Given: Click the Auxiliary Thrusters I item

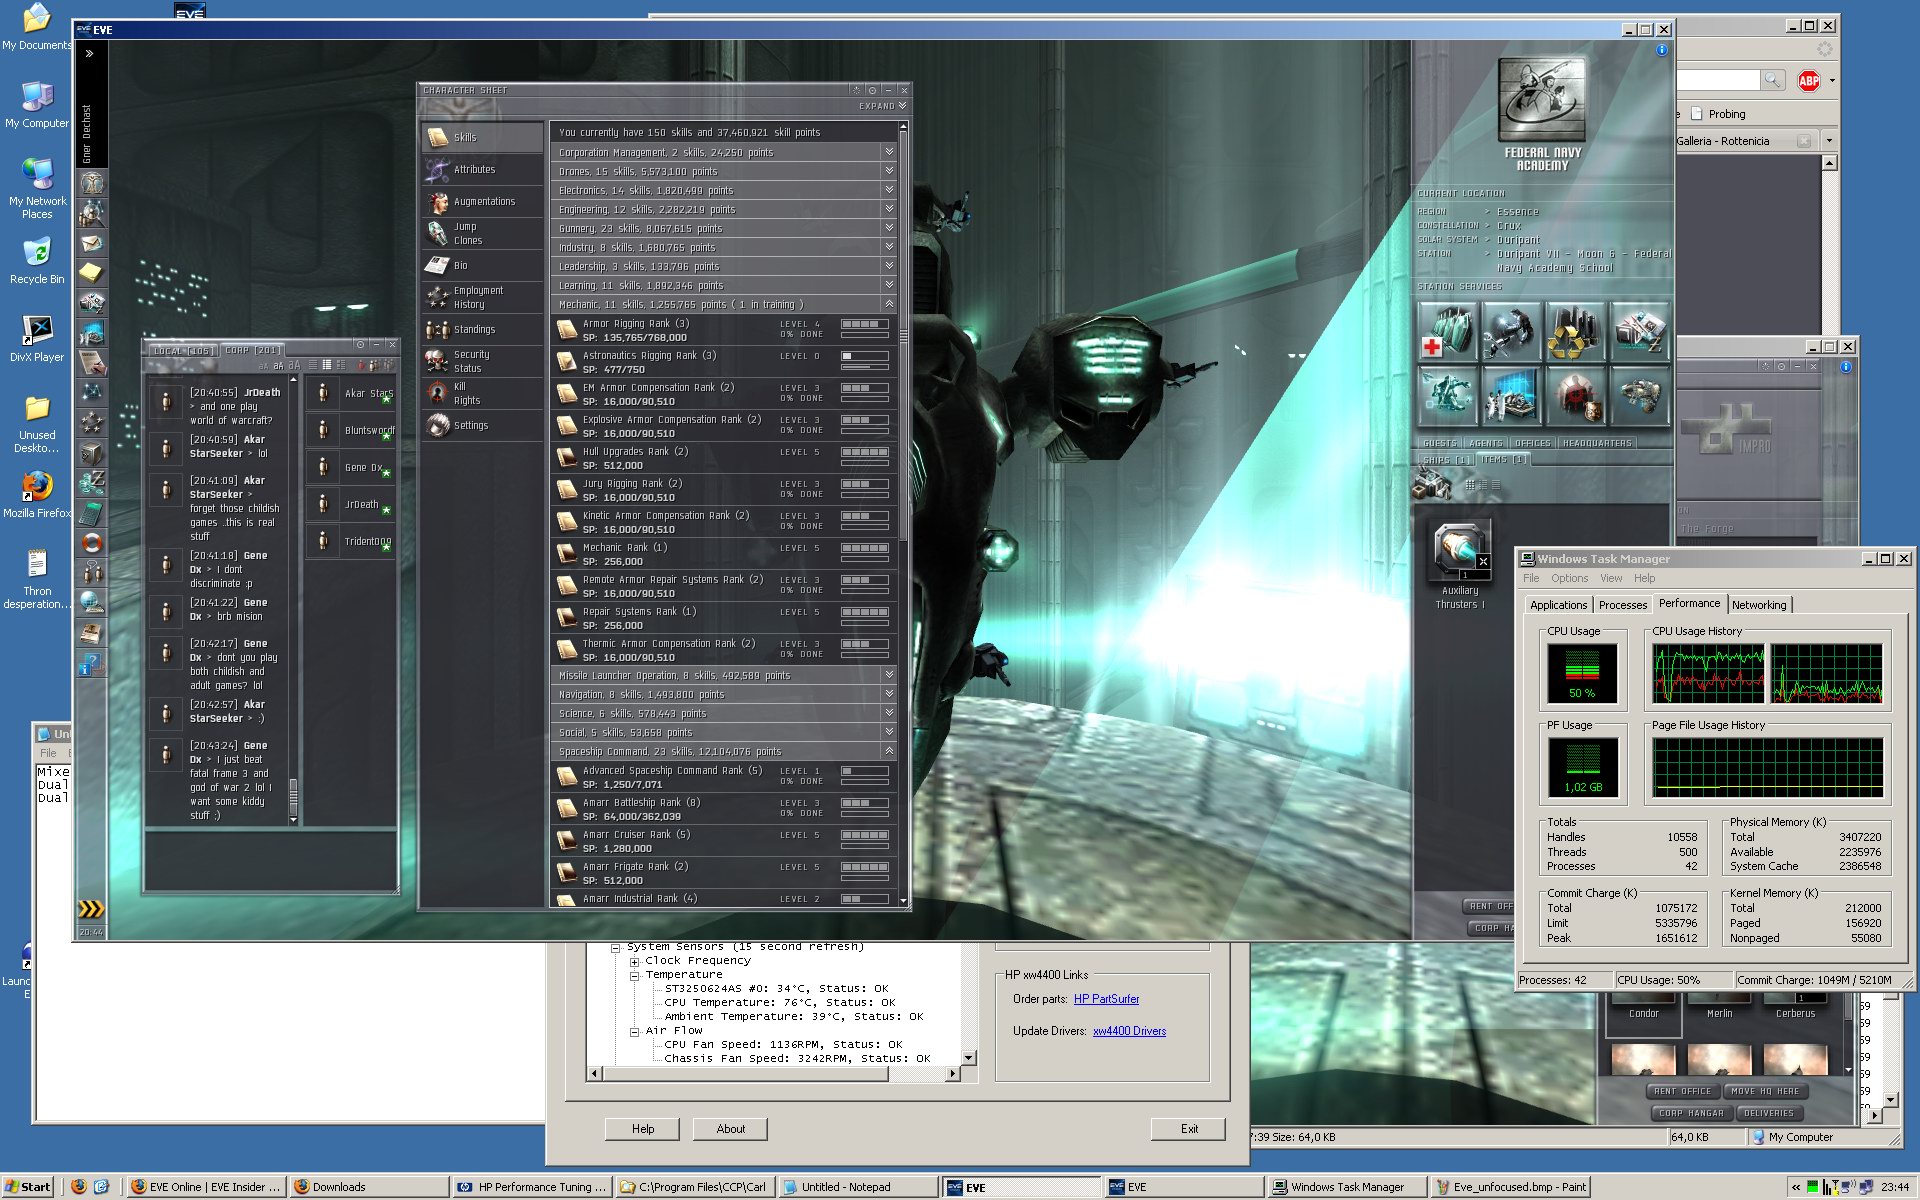Looking at the screenshot, I should (1461, 550).
